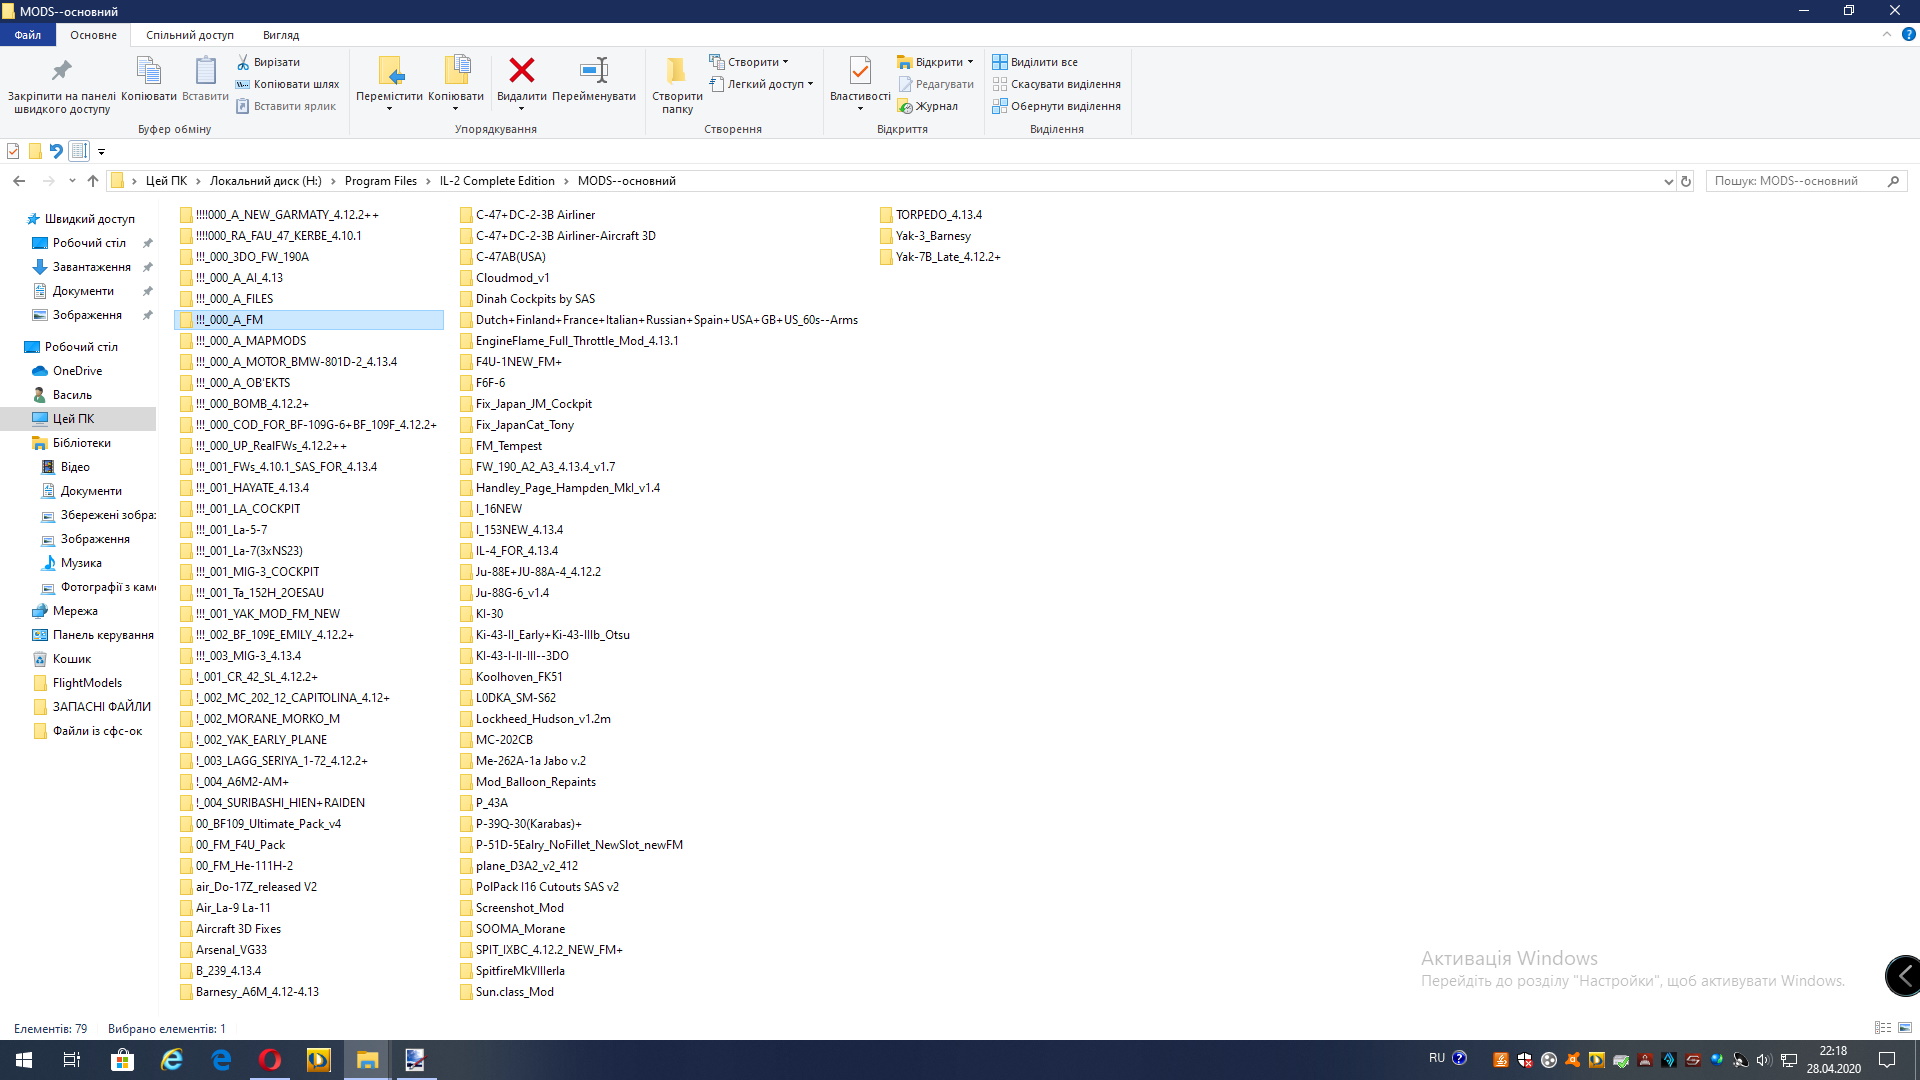Image resolution: width=1920 pixels, height=1080 pixels.
Task: Click the undo icon in quick access toolbar
Action: [56, 151]
